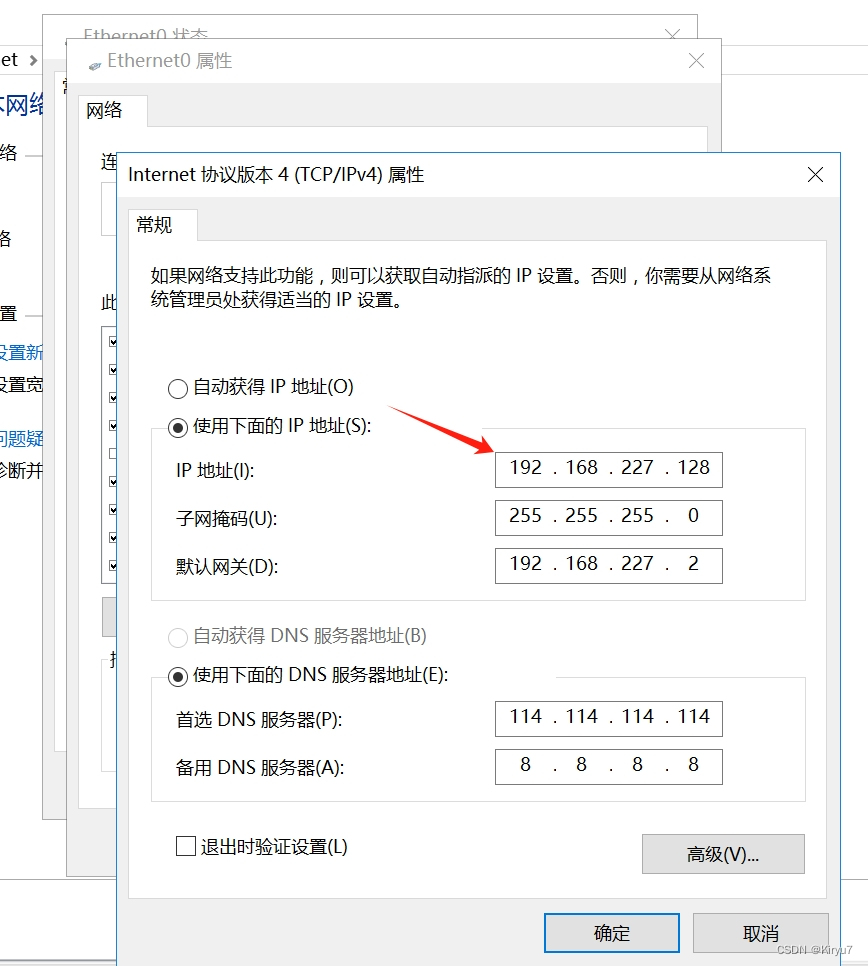
Task: Cancel with the 取消 button
Action: pyautogui.click(x=761, y=933)
